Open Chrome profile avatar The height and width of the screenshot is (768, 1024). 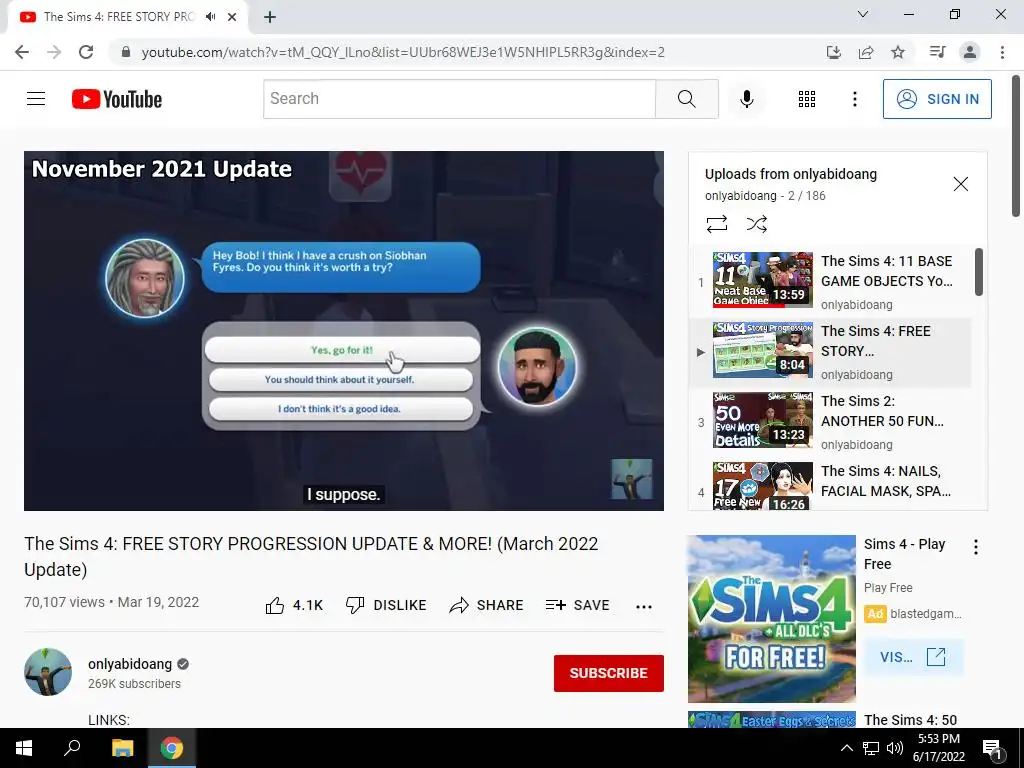970,52
